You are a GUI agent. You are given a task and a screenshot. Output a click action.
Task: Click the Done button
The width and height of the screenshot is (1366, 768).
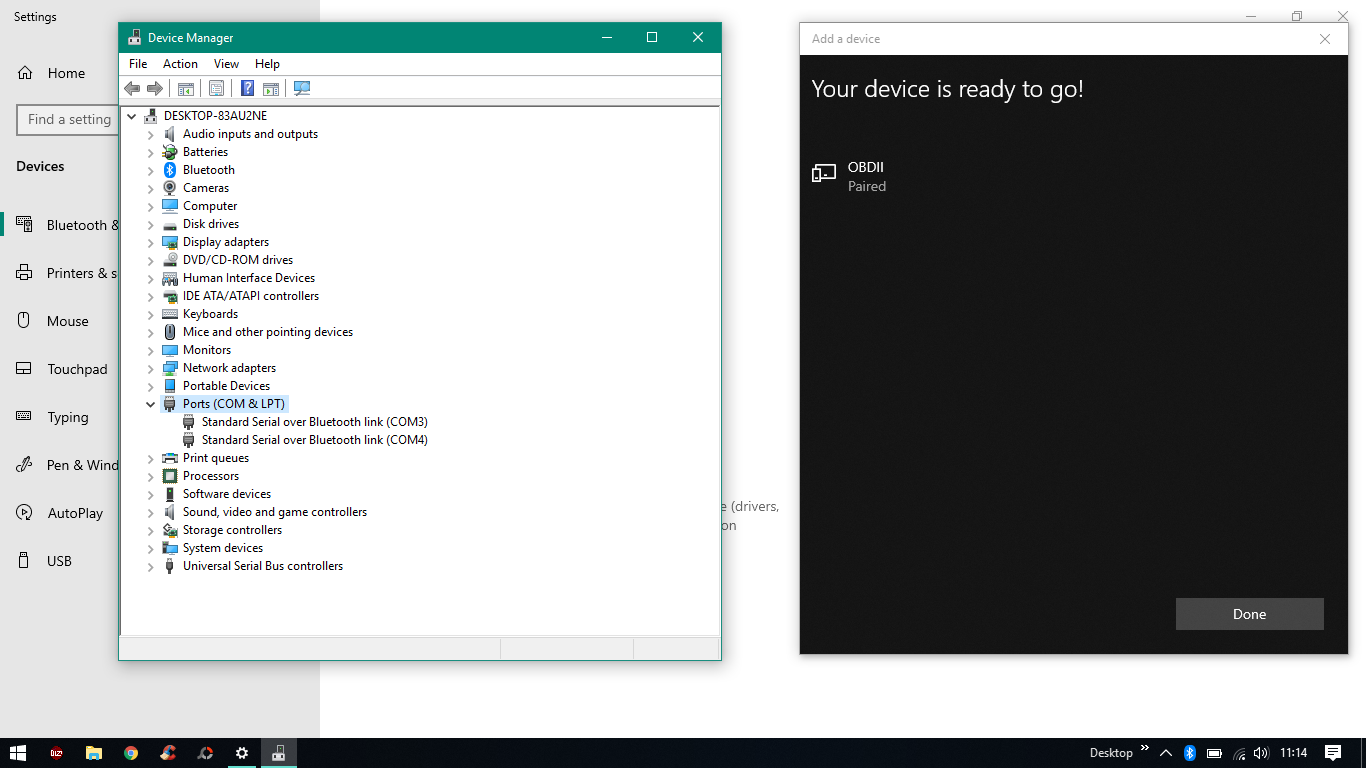(x=1249, y=614)
